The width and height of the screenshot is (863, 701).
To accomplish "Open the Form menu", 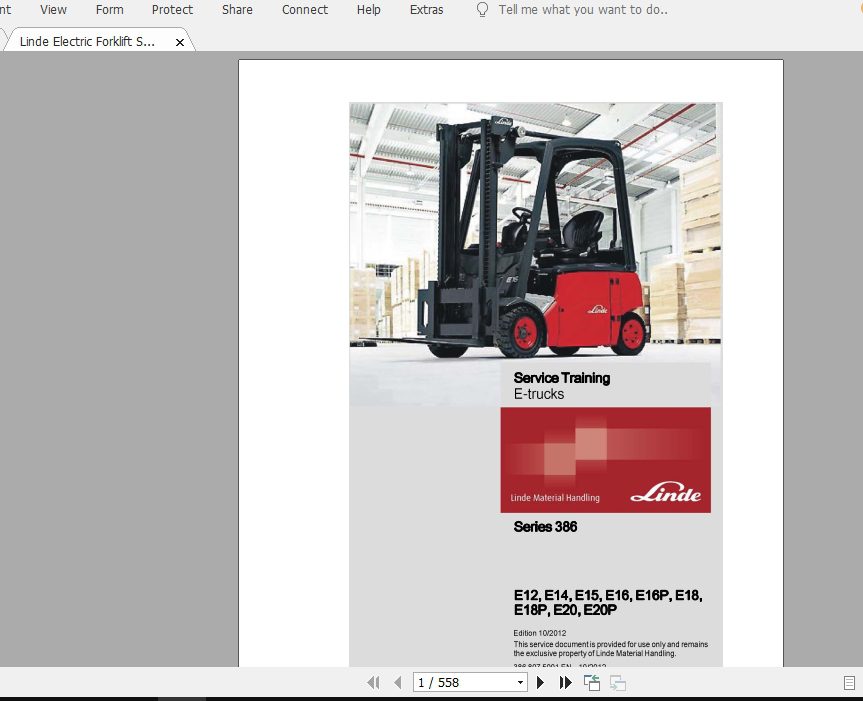I will pos(110,10).
